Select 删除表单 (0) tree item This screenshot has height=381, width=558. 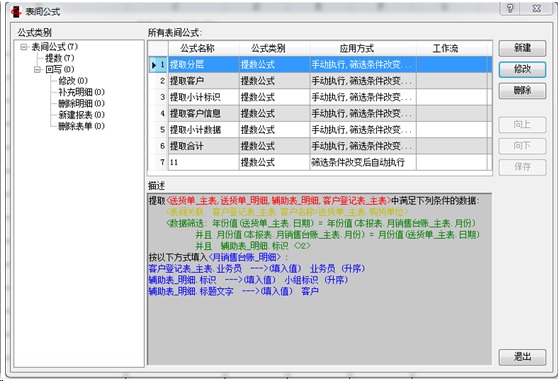coord(81,126)
